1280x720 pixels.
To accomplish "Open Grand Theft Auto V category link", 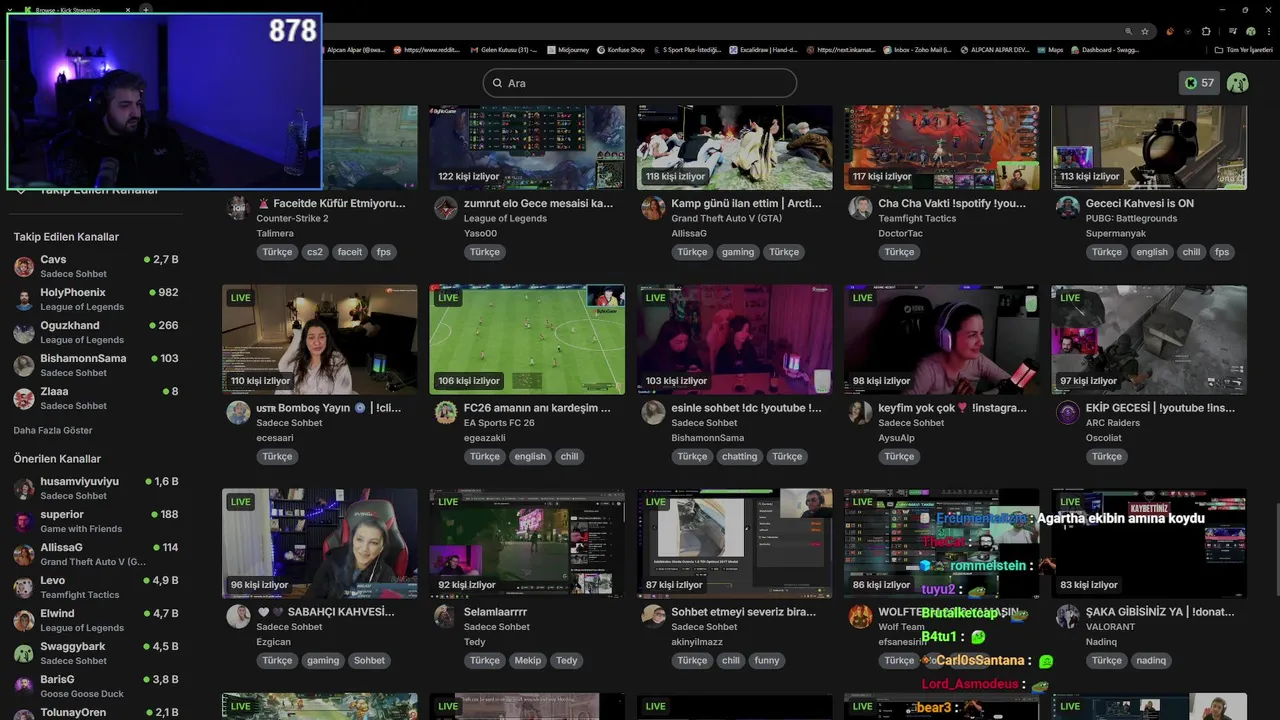I will [727, 218].
